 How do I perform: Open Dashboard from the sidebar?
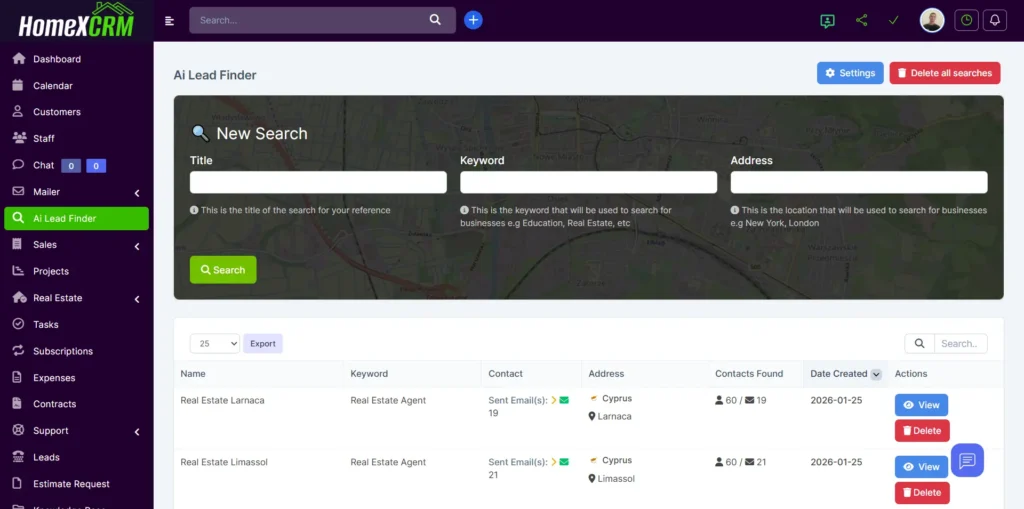click(56, 59)
